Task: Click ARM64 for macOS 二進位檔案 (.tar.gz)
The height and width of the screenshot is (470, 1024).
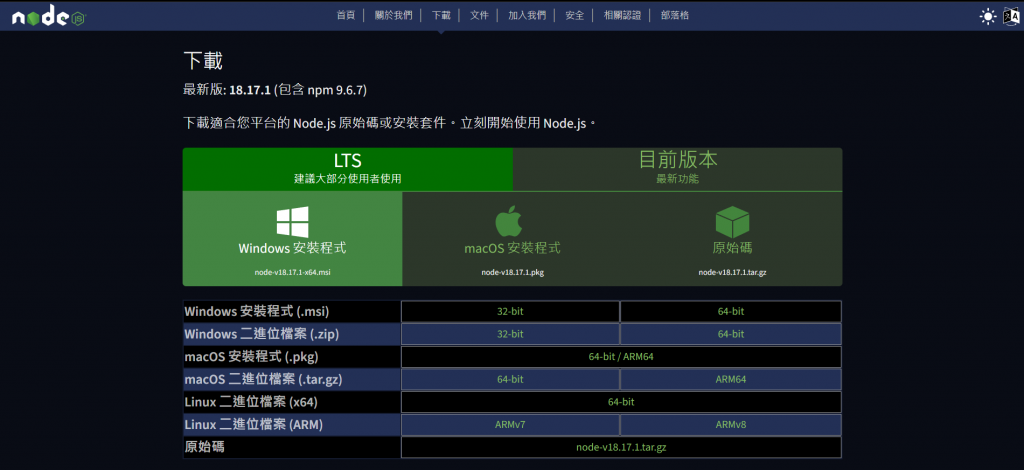Action: pyautogui.click(x=731, y=379)
